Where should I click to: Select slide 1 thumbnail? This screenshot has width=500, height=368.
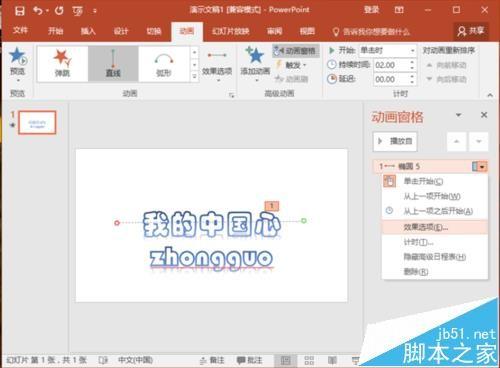[x=37, y=123]
